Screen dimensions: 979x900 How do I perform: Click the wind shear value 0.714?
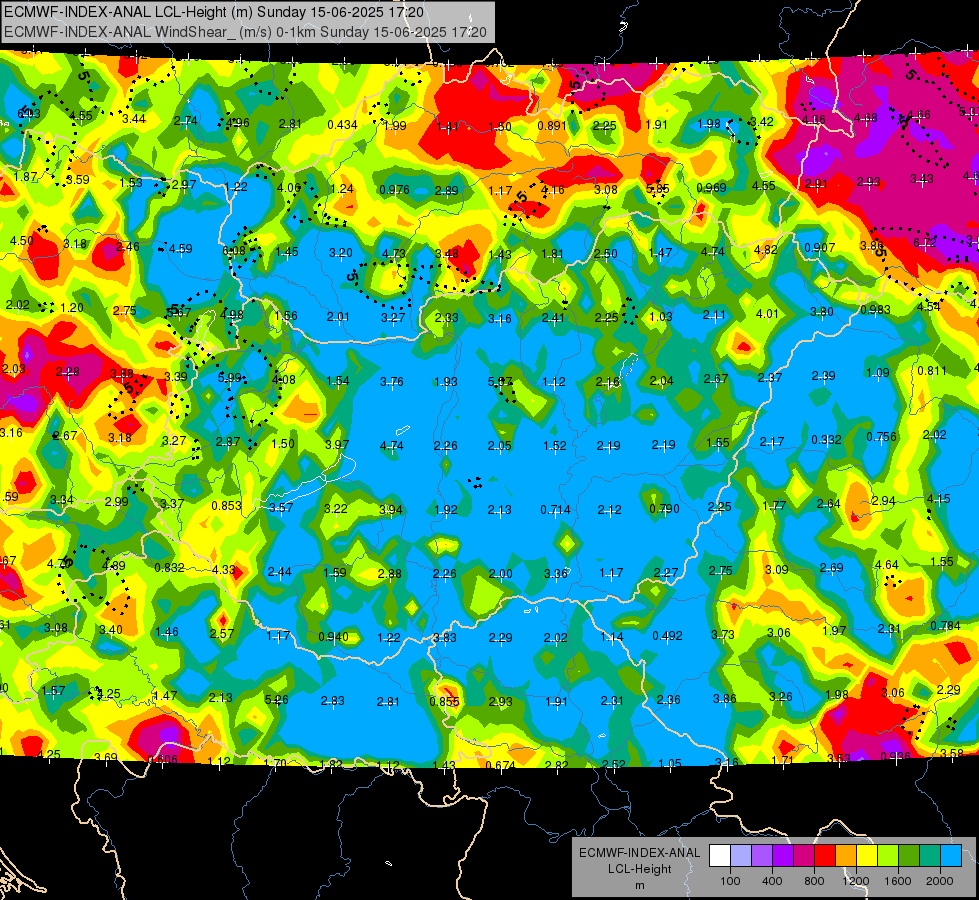coord(555,510)
